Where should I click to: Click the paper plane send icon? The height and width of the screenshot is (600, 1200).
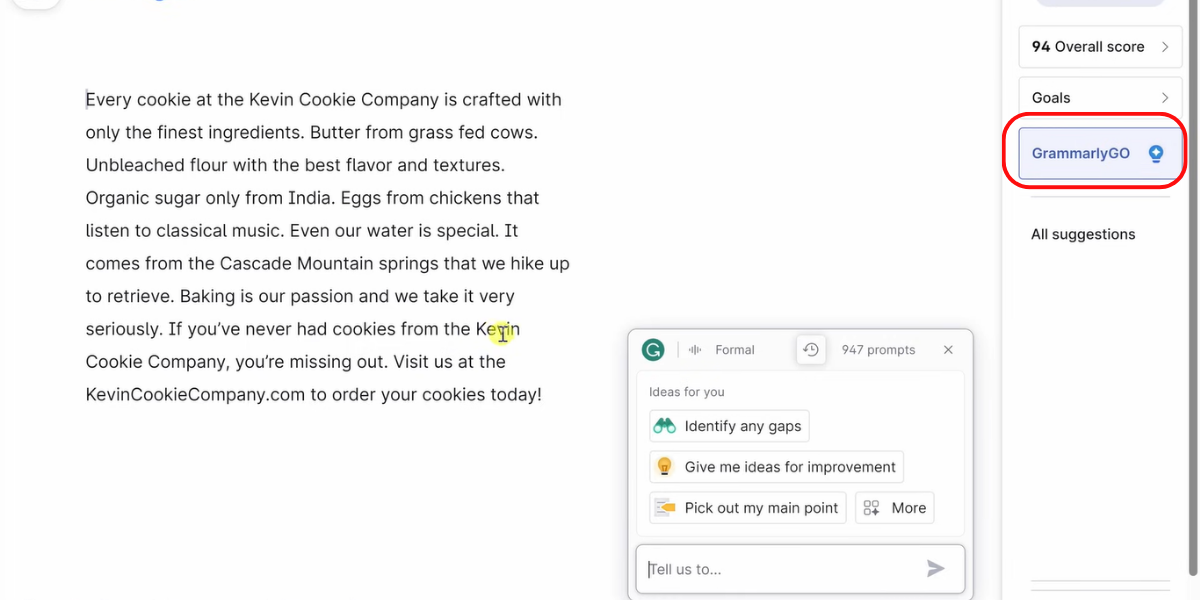(935, 569)
